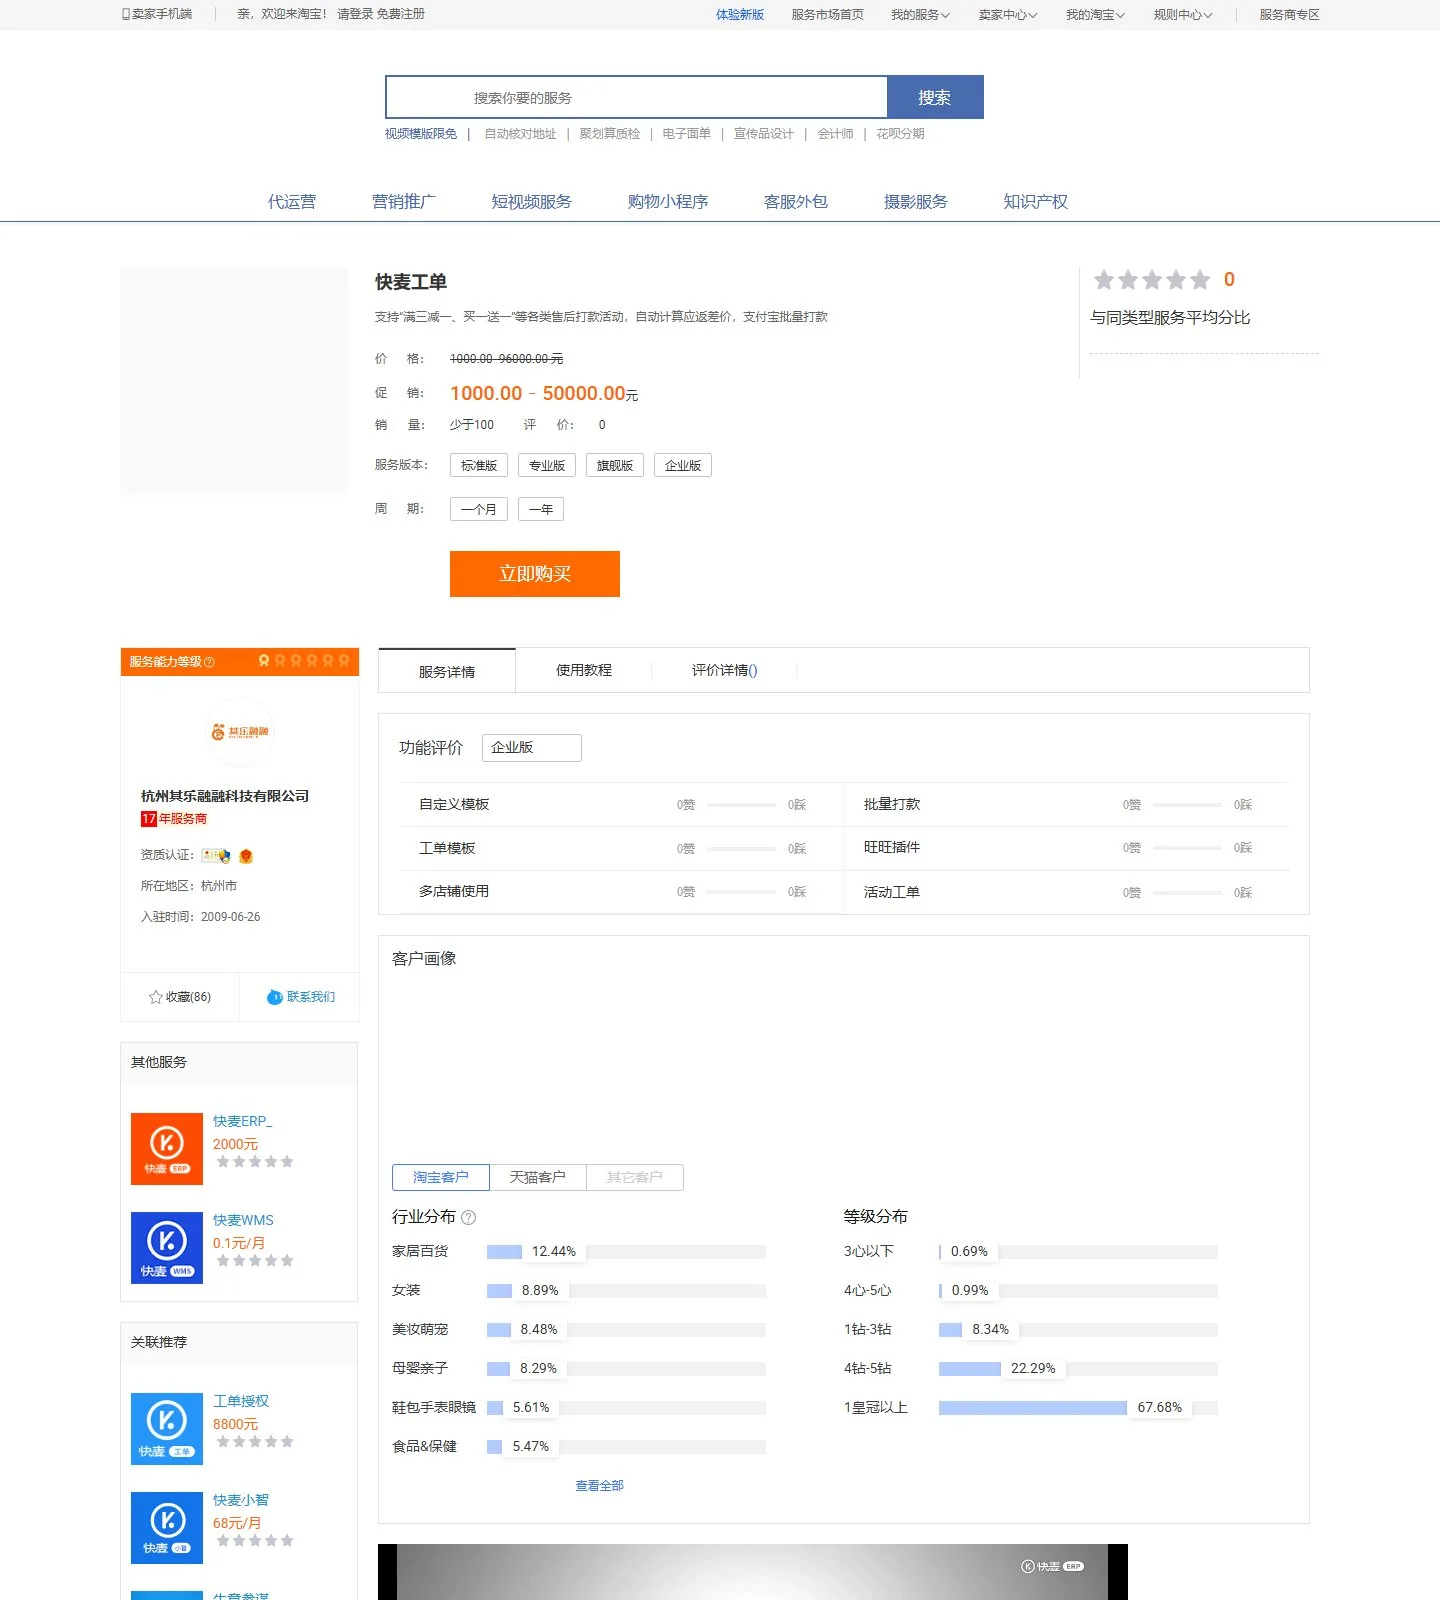This screenshot has width=1440, height=1600.
Task: Click the 工单授权 star rating
Action: 255,1442
